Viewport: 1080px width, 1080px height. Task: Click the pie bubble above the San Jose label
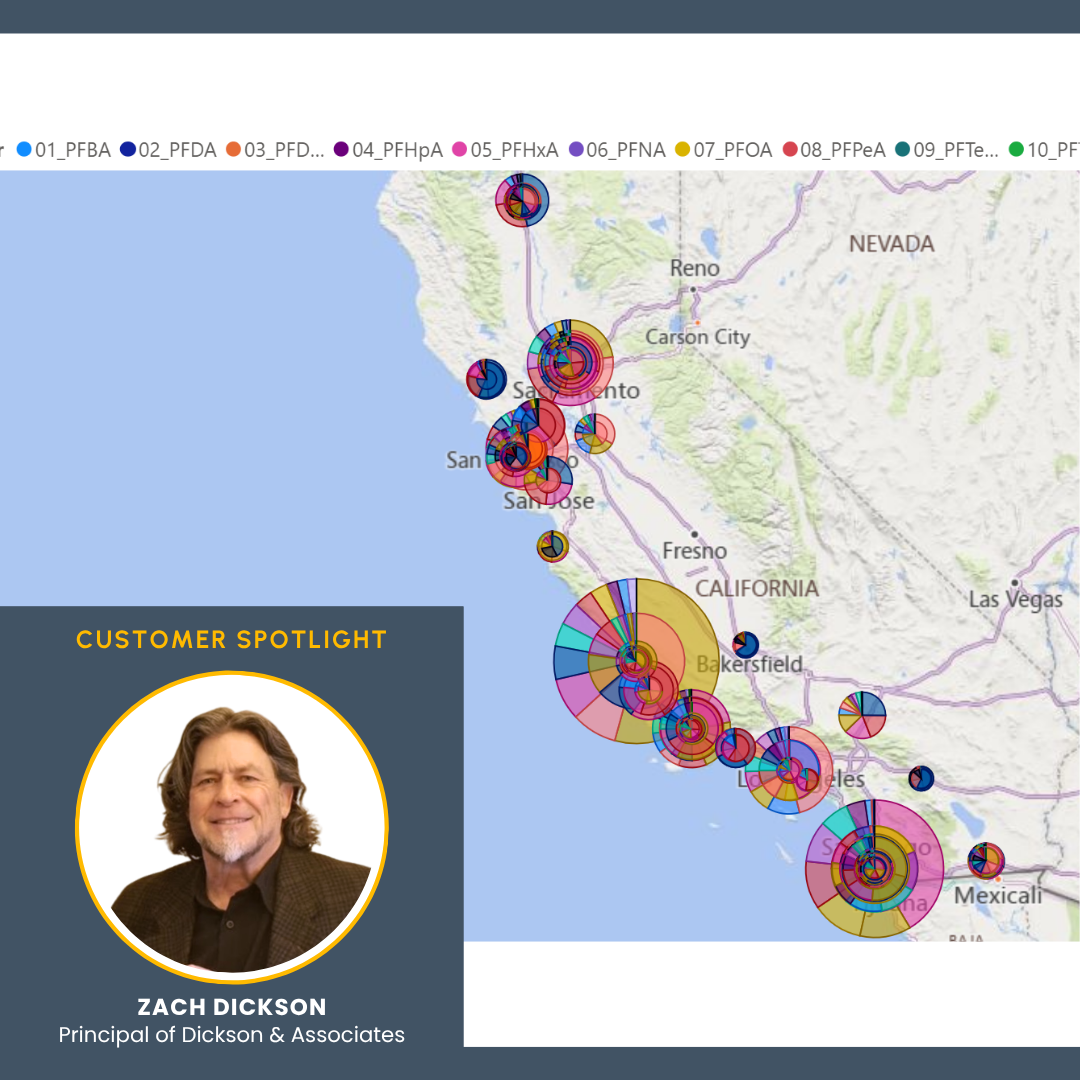click(x=548, y=479)
